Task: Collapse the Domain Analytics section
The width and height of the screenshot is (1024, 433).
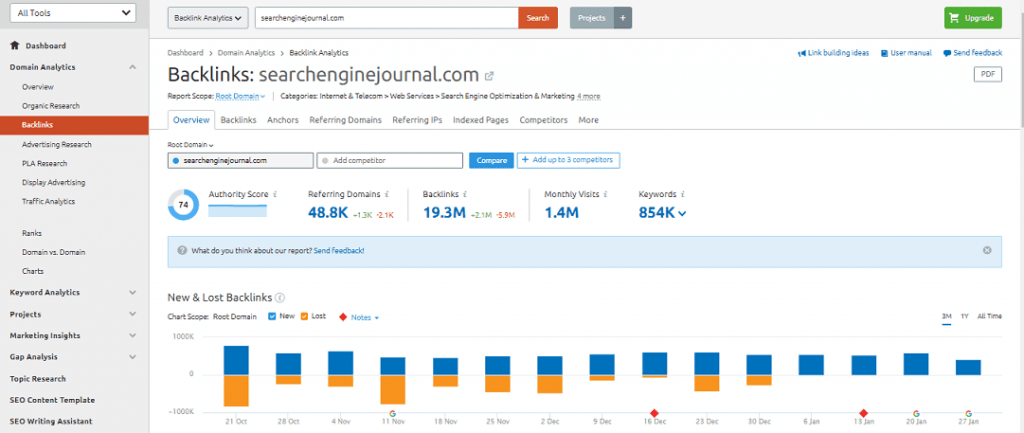Action: (133, 67)
